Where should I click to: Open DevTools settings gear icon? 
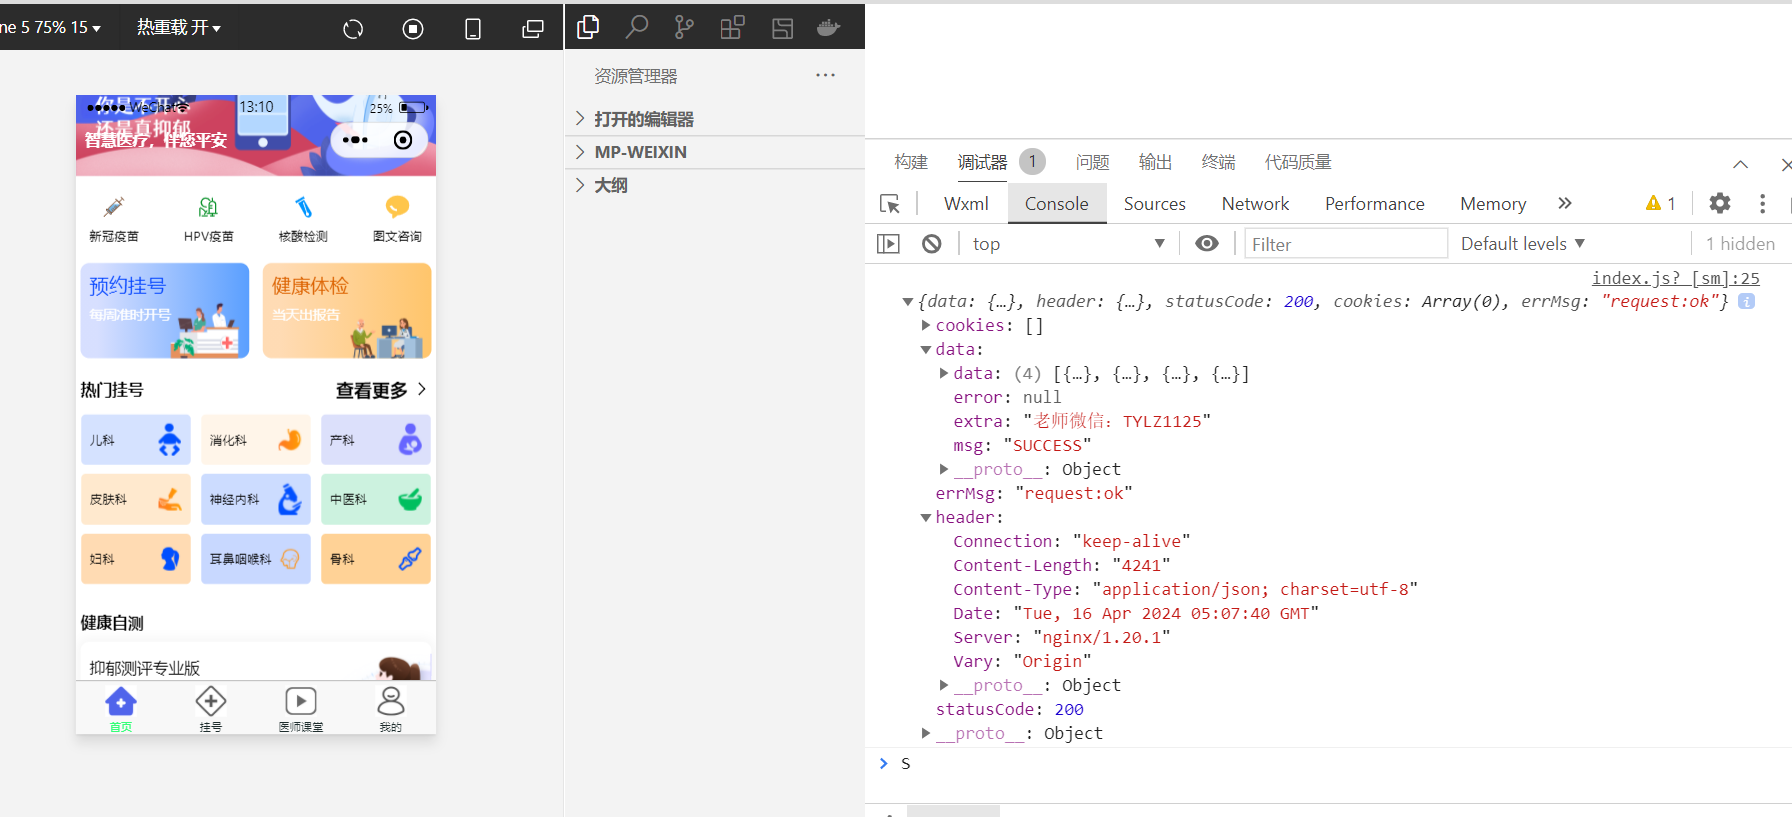[x=1719, y=204]
